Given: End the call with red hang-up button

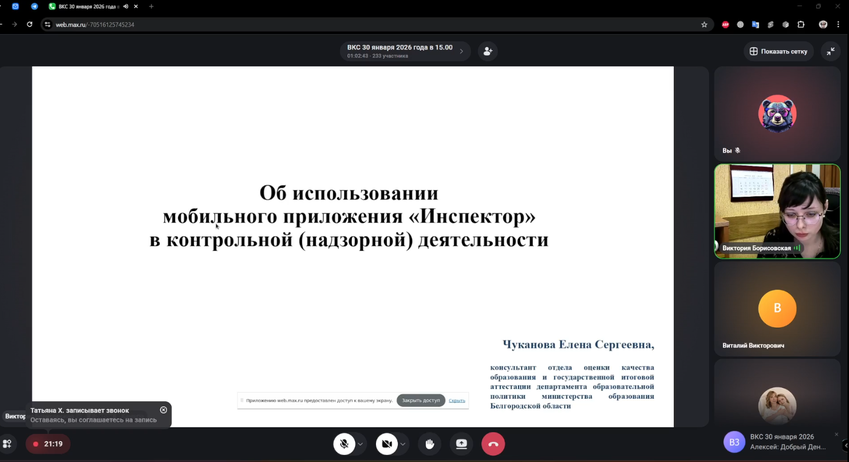Looking at the screenshot, I should click(493, 444).
